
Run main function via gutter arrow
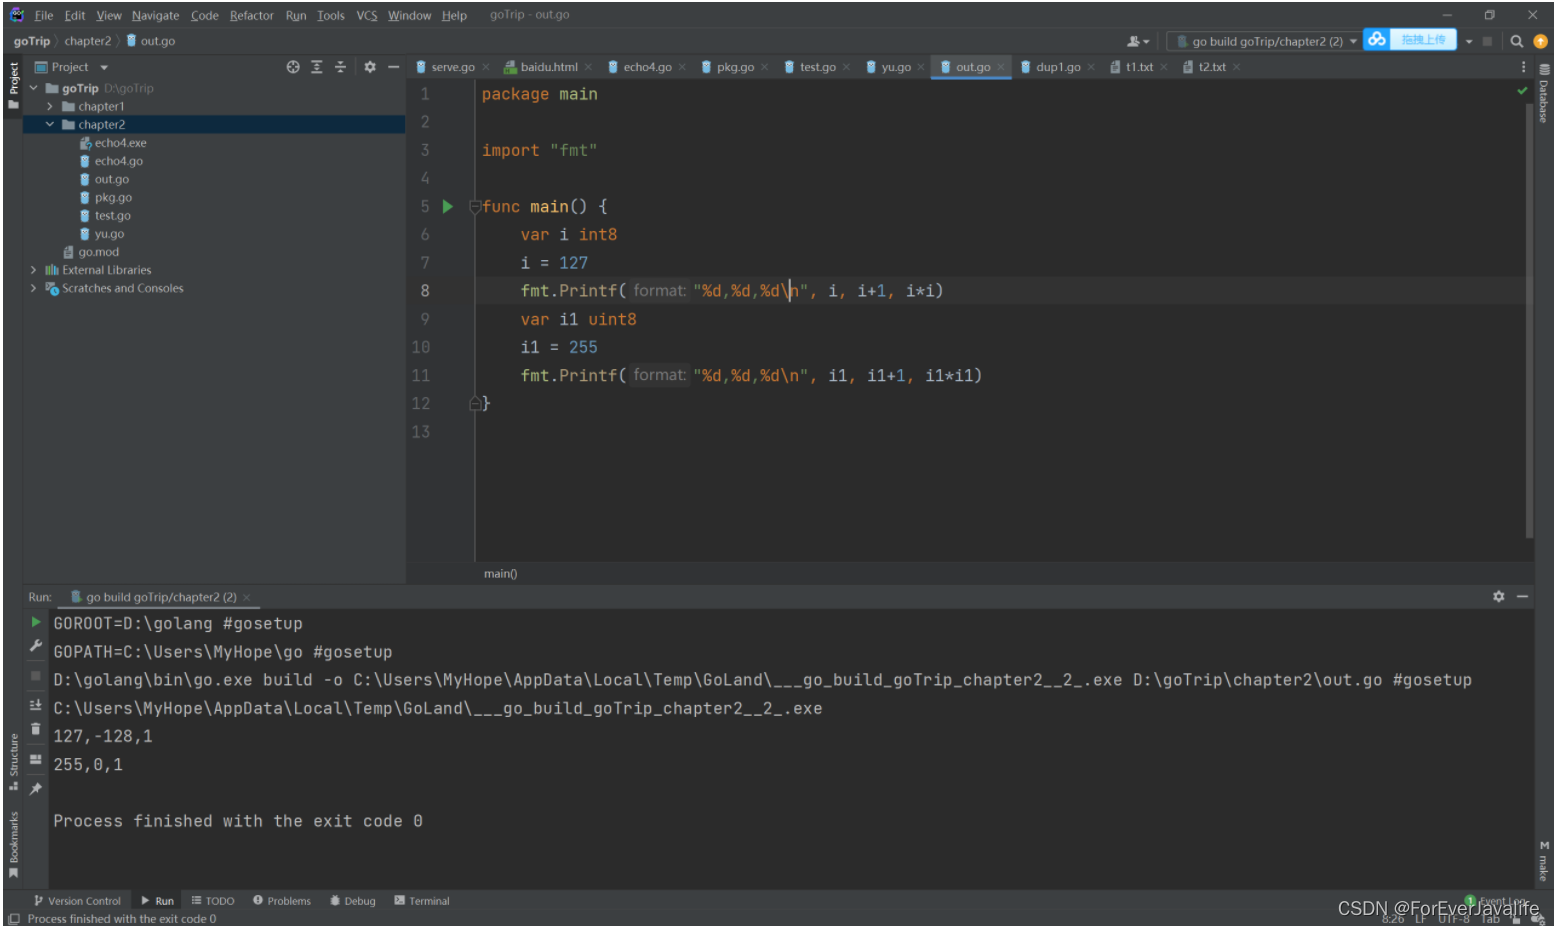click(x=448, y=207)
